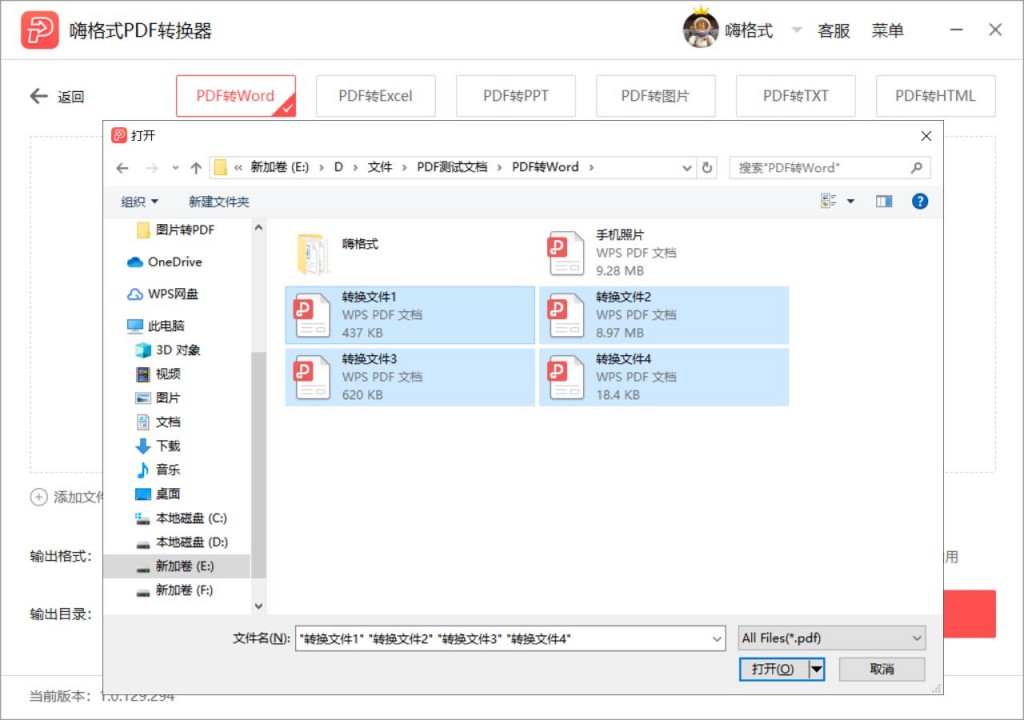This screenshot has height=720, width=1024.
Task: Open 图片转PDF folder in sidebar
Action: coord(175,230)
